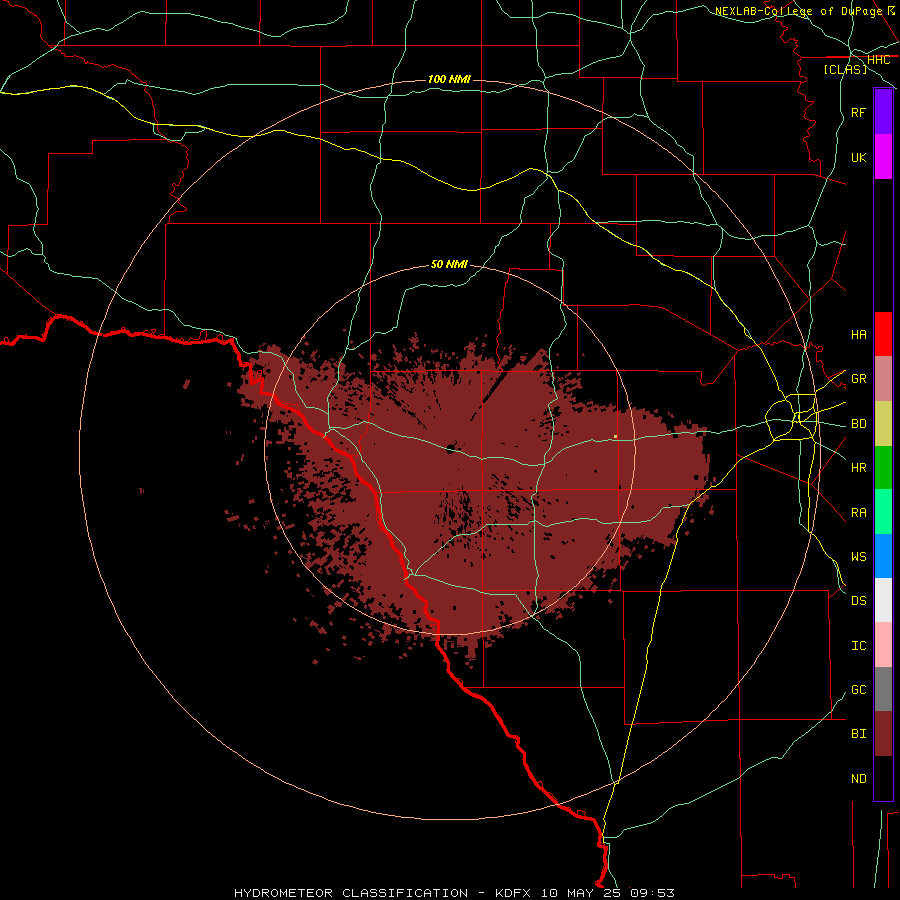The width and height of the screenshot is (900, 900).
Task: Click the magenta UK legend color swatch
Action: coord(883,157)
